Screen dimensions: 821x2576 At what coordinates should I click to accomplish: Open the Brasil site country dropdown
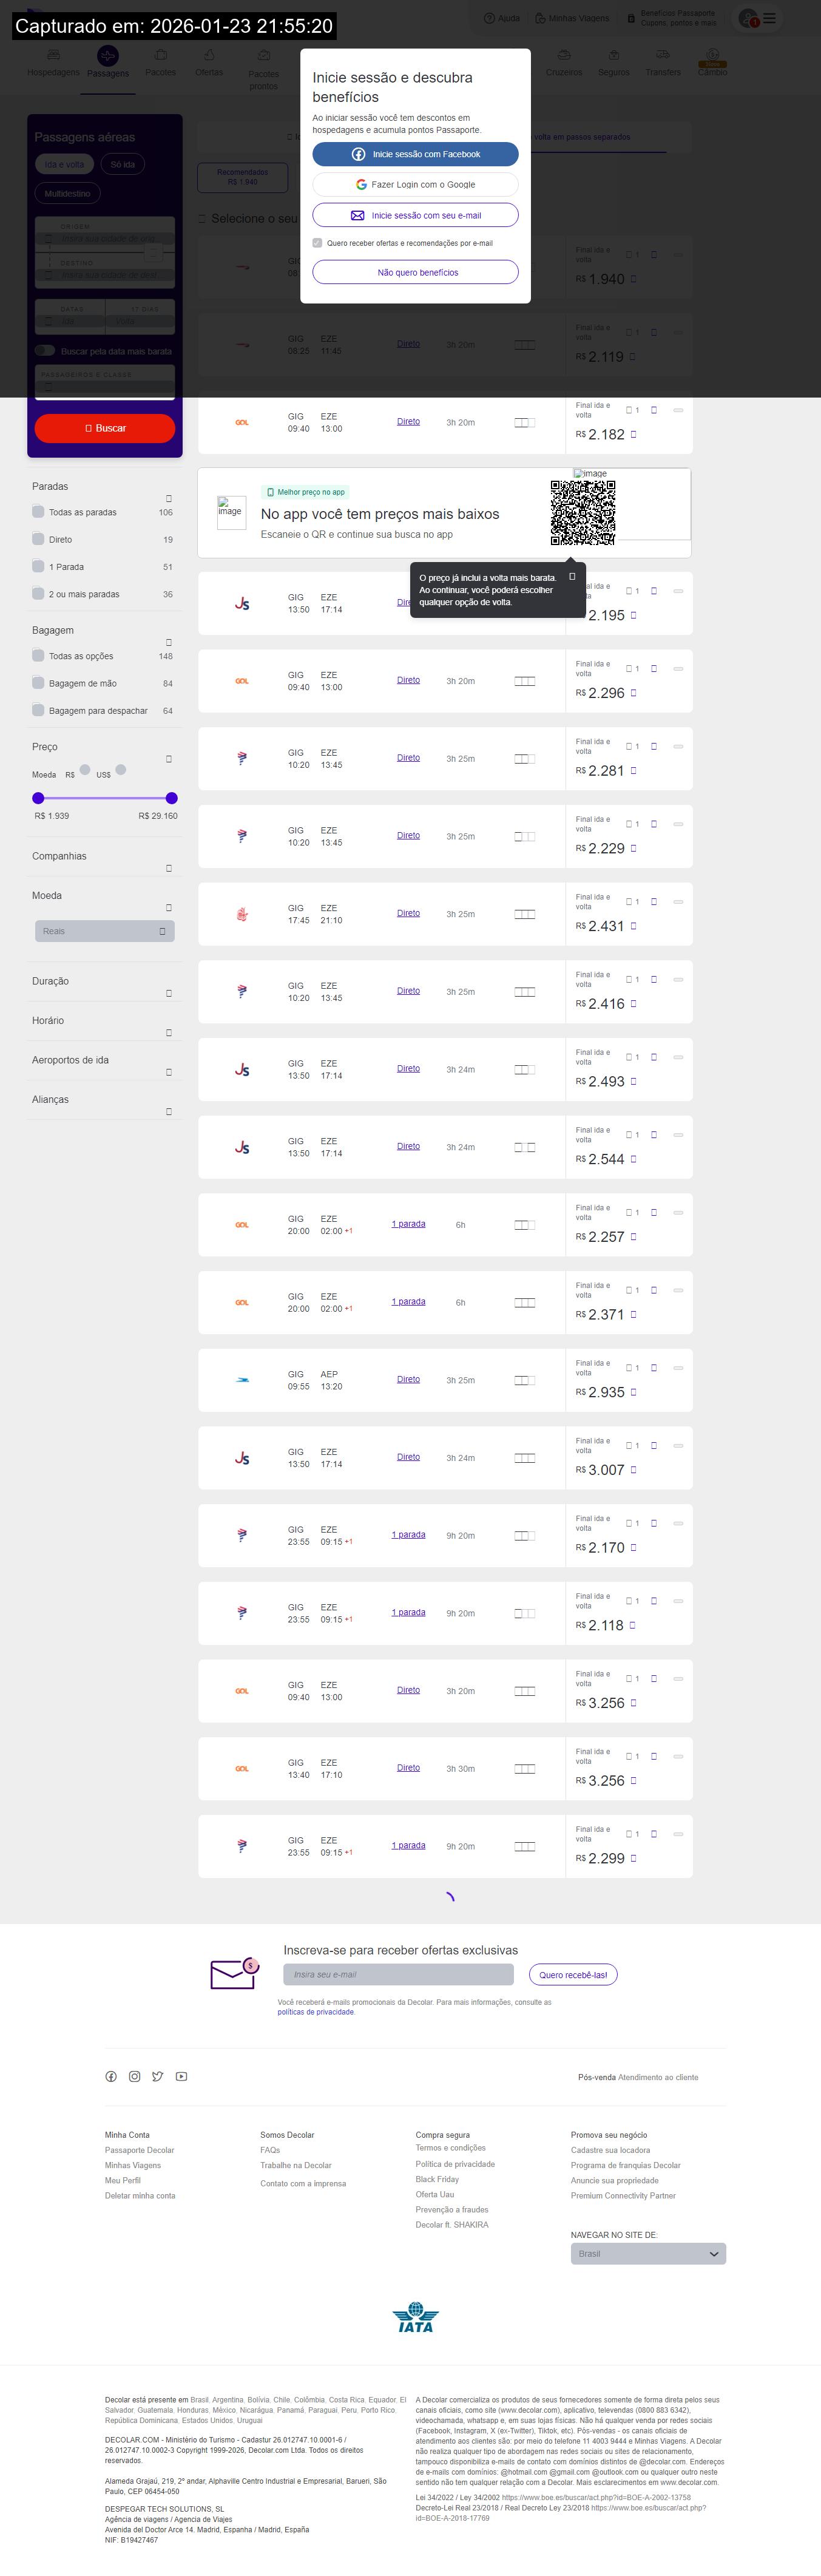pyautogui.click(x=647, y=2253)
